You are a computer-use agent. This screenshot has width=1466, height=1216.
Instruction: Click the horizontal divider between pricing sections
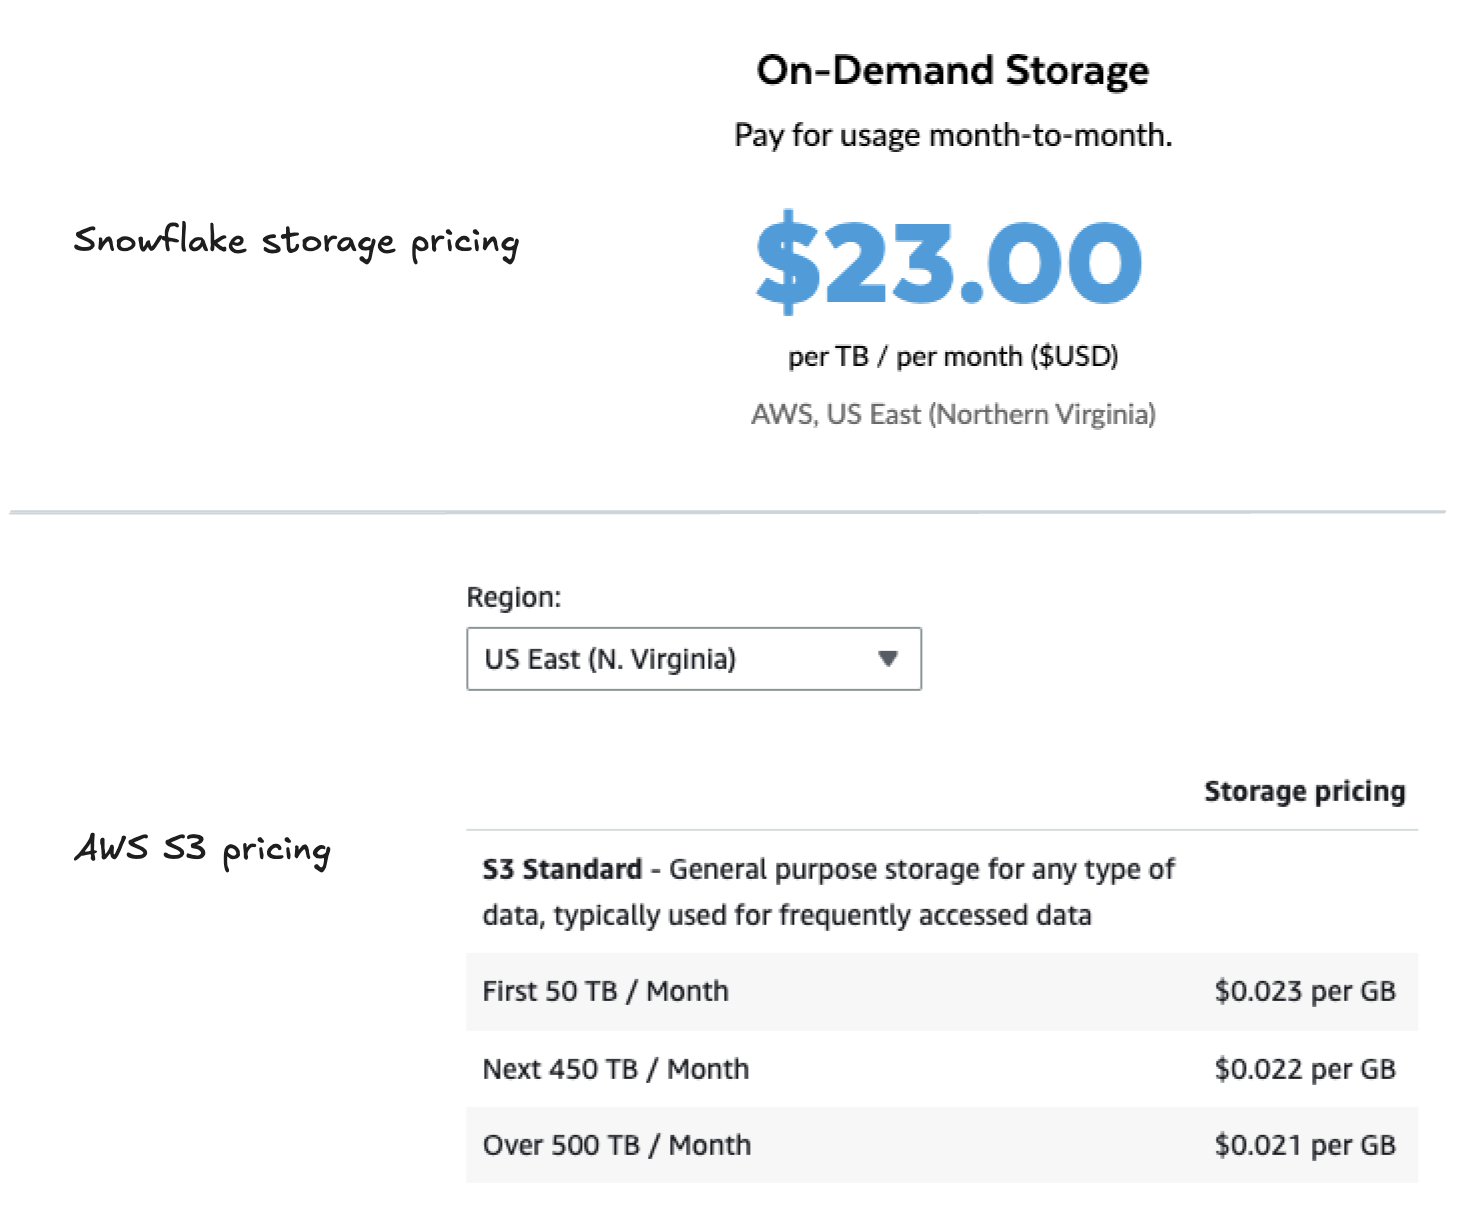(x=728, y=512)
